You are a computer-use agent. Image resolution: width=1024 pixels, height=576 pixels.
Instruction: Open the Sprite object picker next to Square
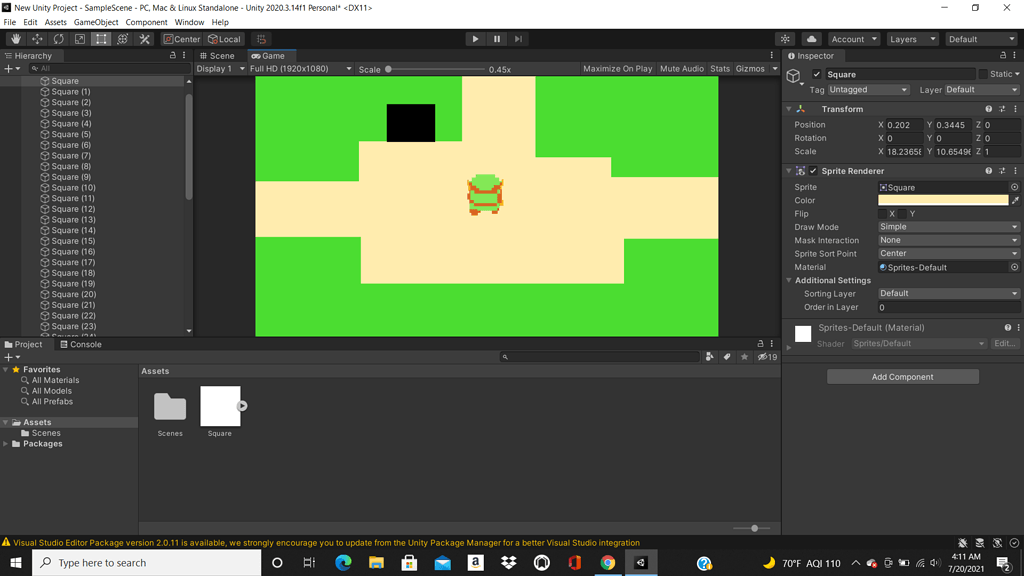pyautogui.click(x=1014, y=187)
